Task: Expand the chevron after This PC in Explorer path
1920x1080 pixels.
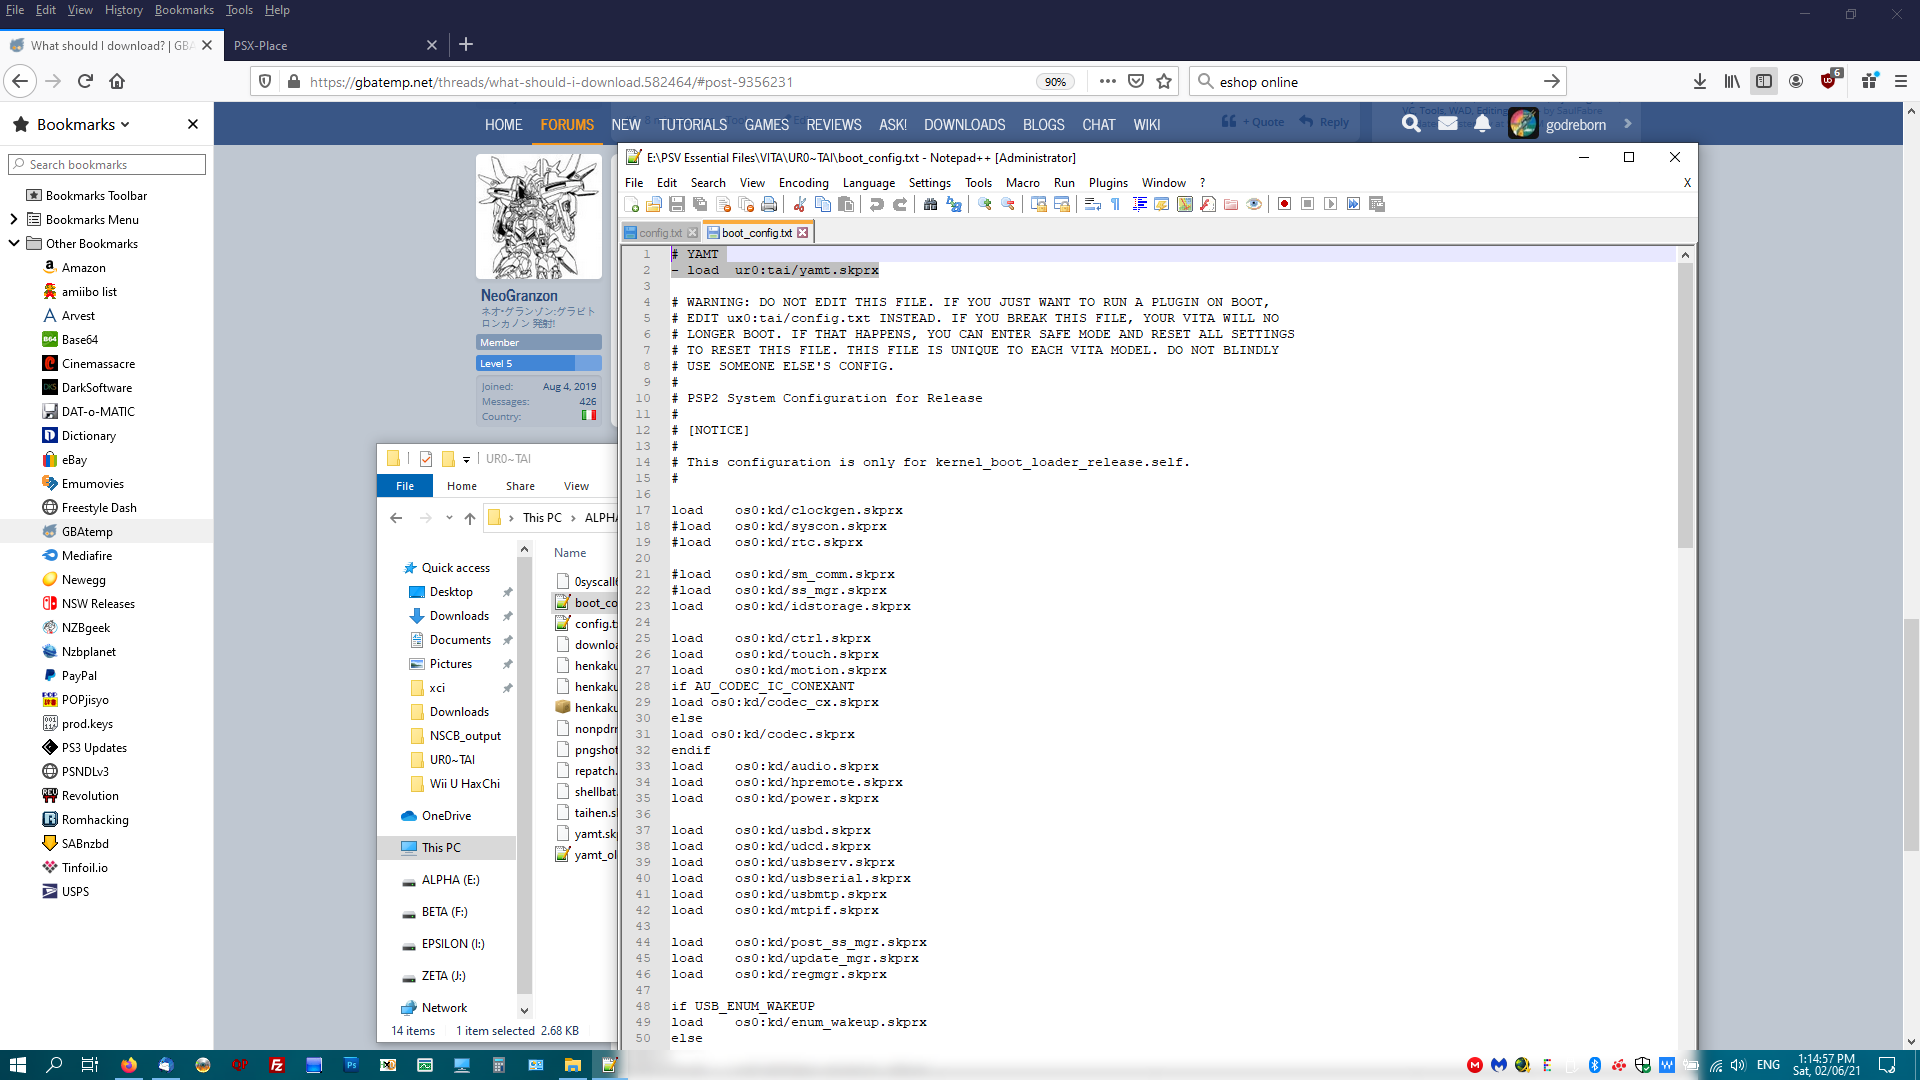Action: pyautogui.click(x=573, y=518)
